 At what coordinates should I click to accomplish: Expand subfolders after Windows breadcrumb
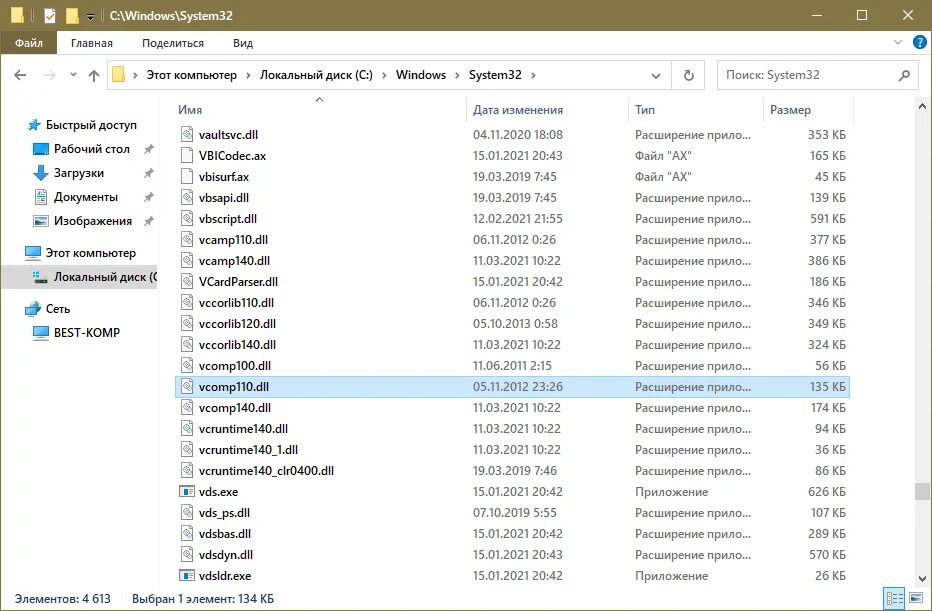click(457, 75)
